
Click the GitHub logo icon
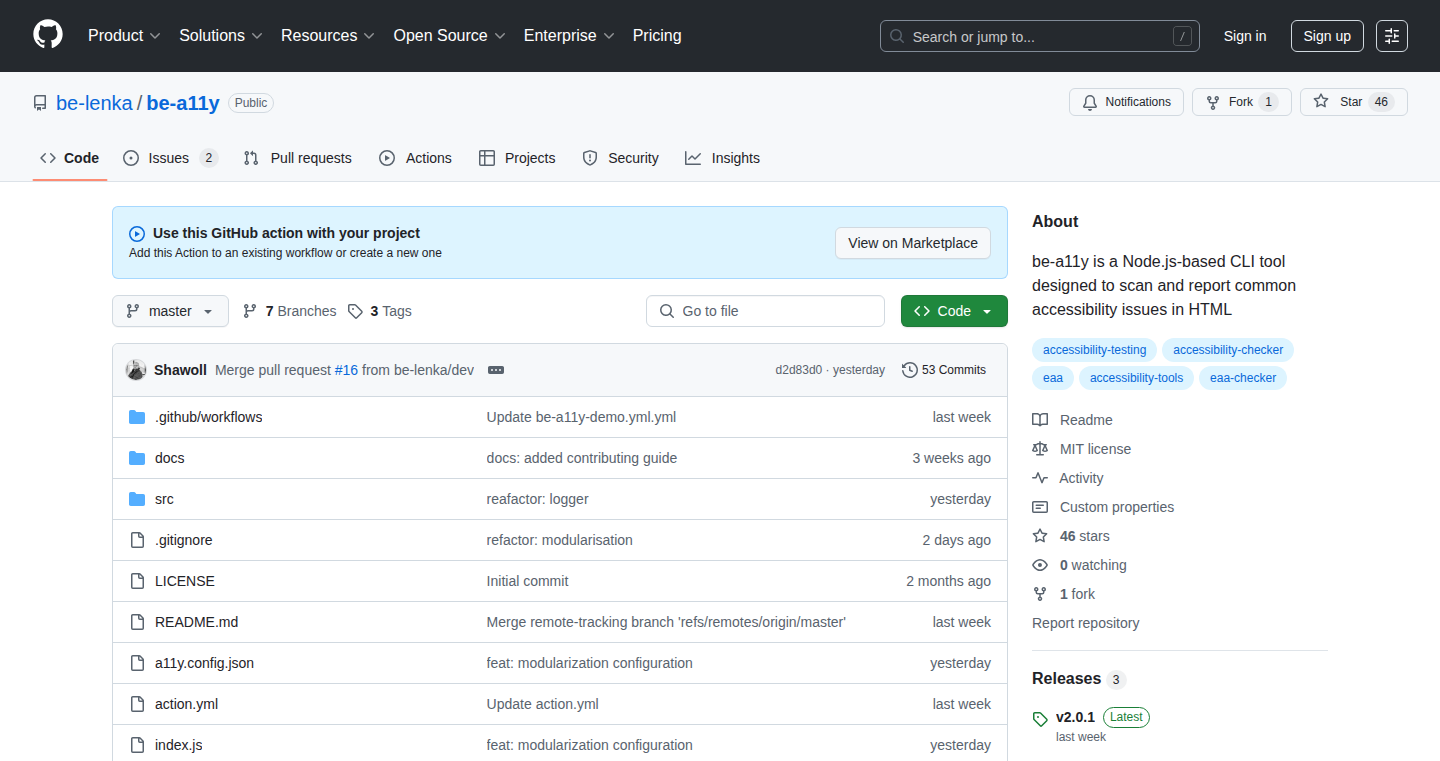(48, 35)
